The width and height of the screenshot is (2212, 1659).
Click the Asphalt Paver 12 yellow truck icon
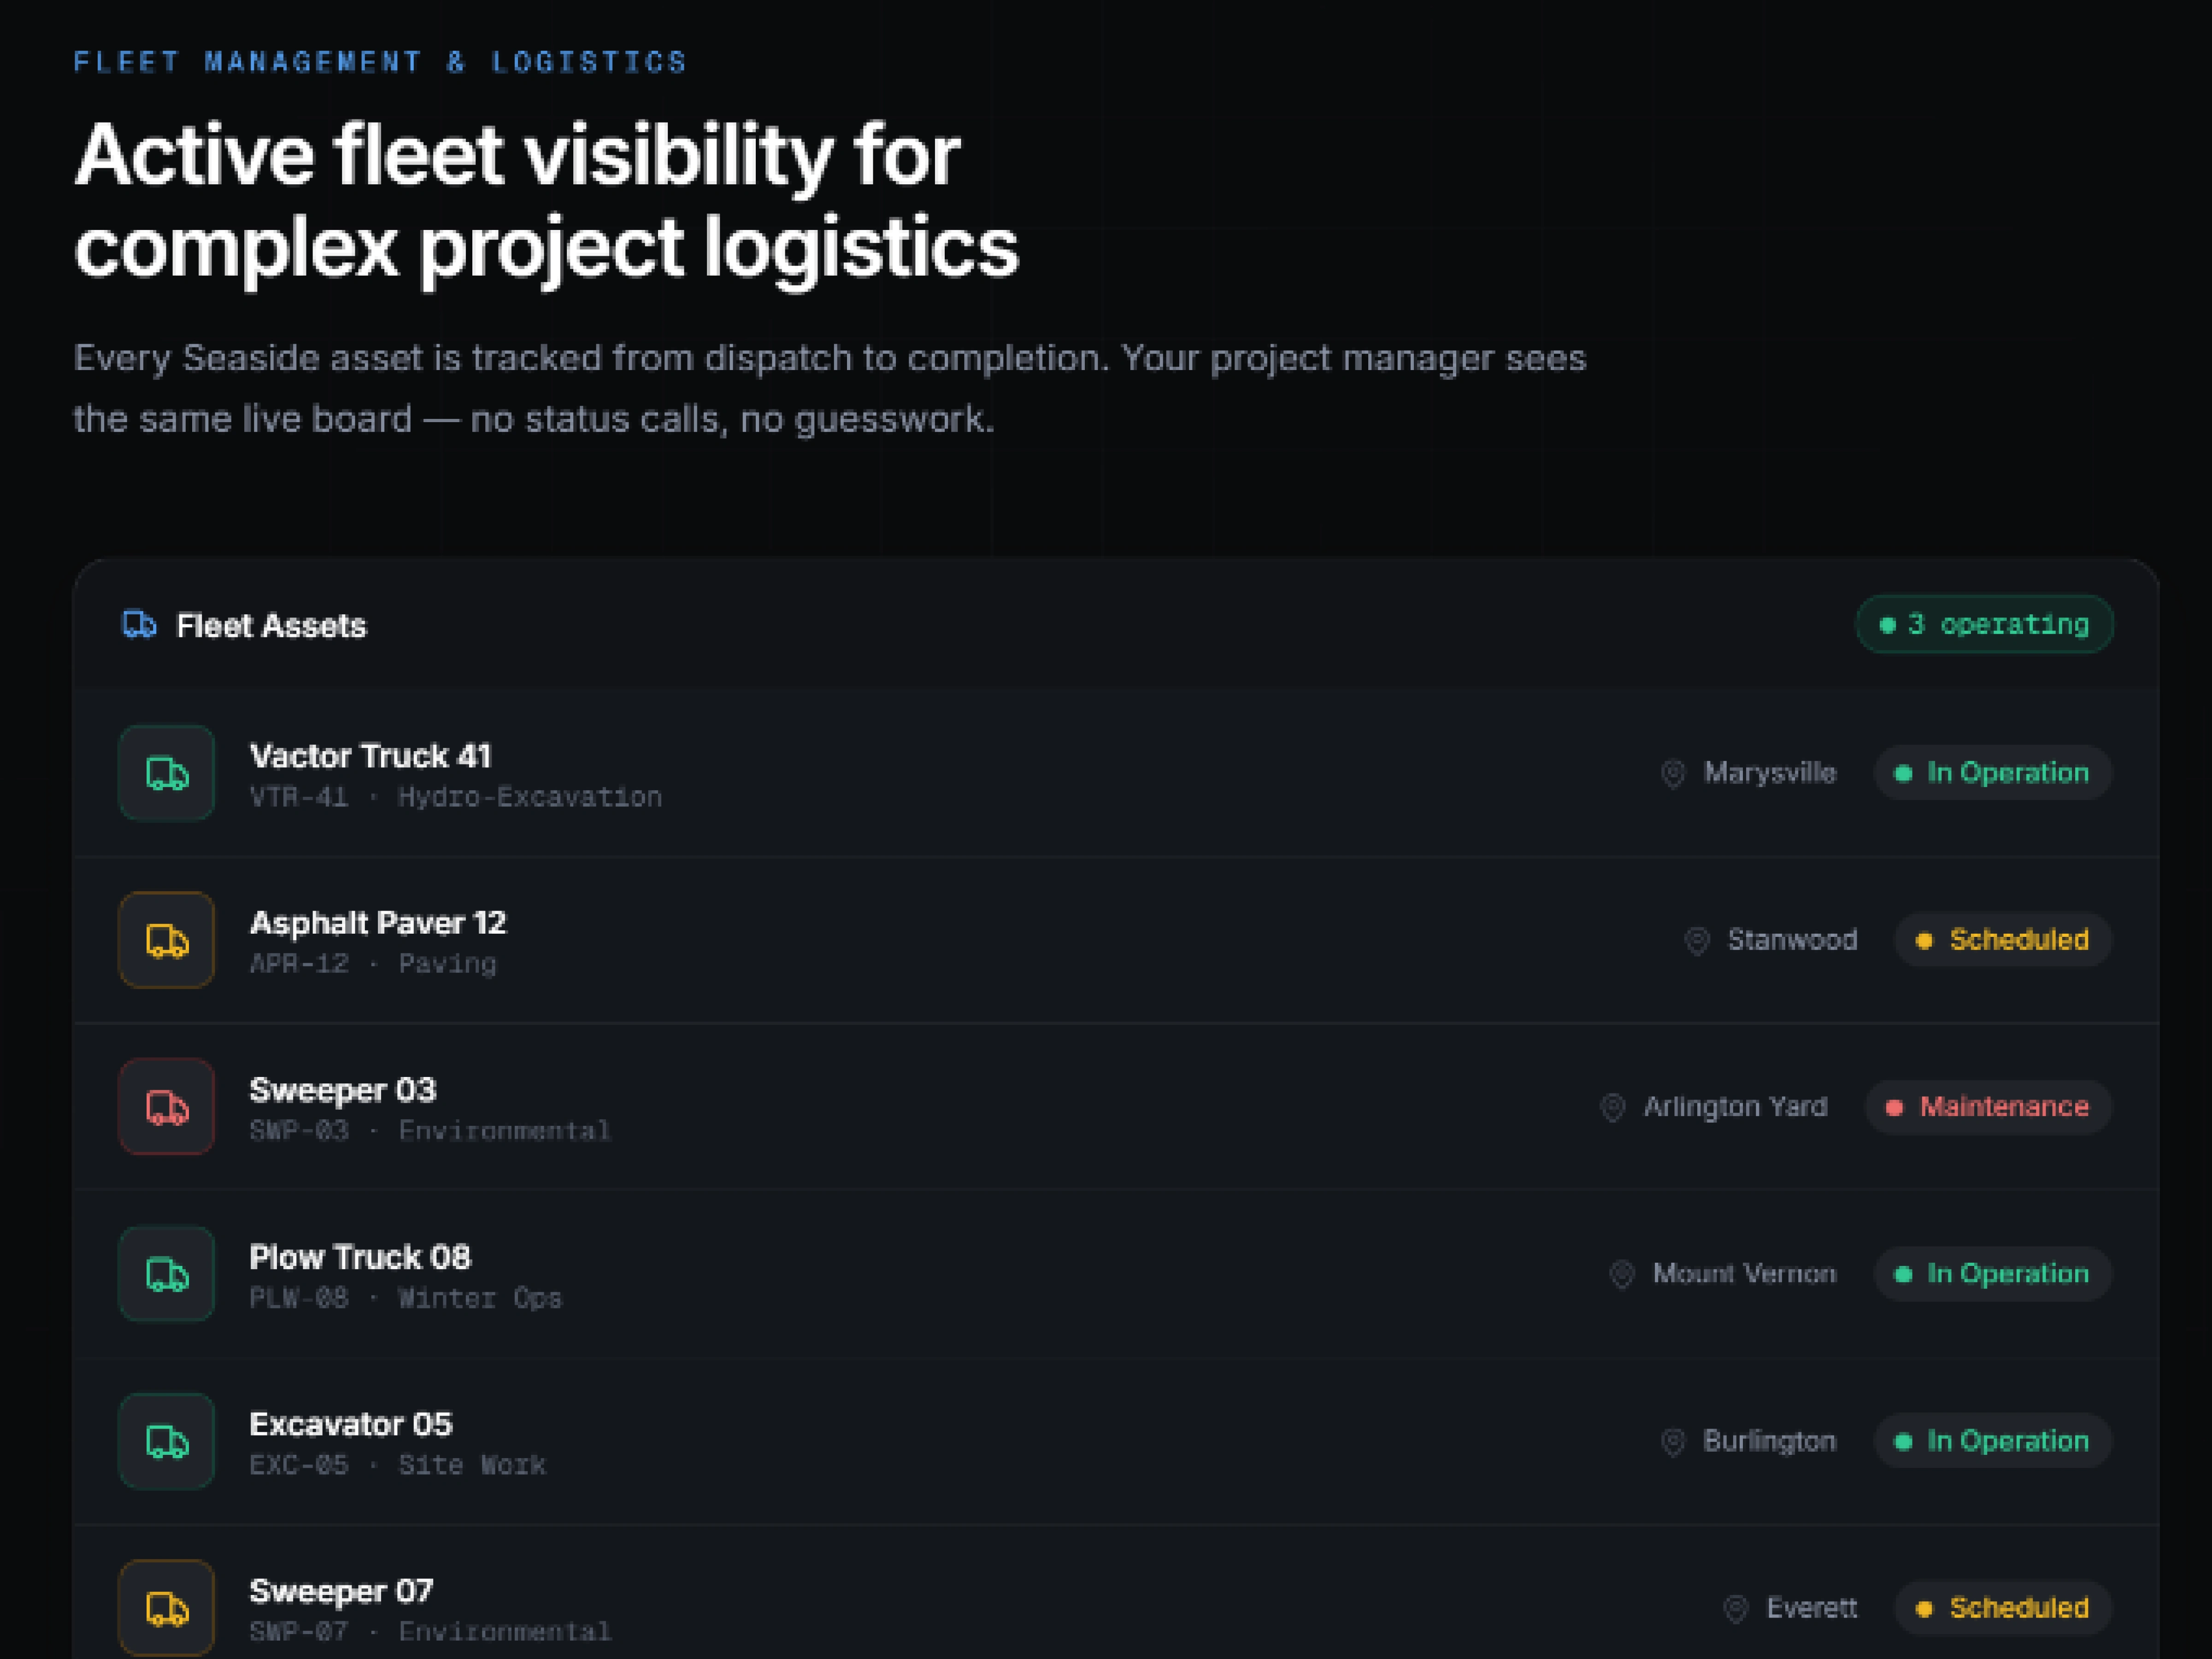pos(167,940)
